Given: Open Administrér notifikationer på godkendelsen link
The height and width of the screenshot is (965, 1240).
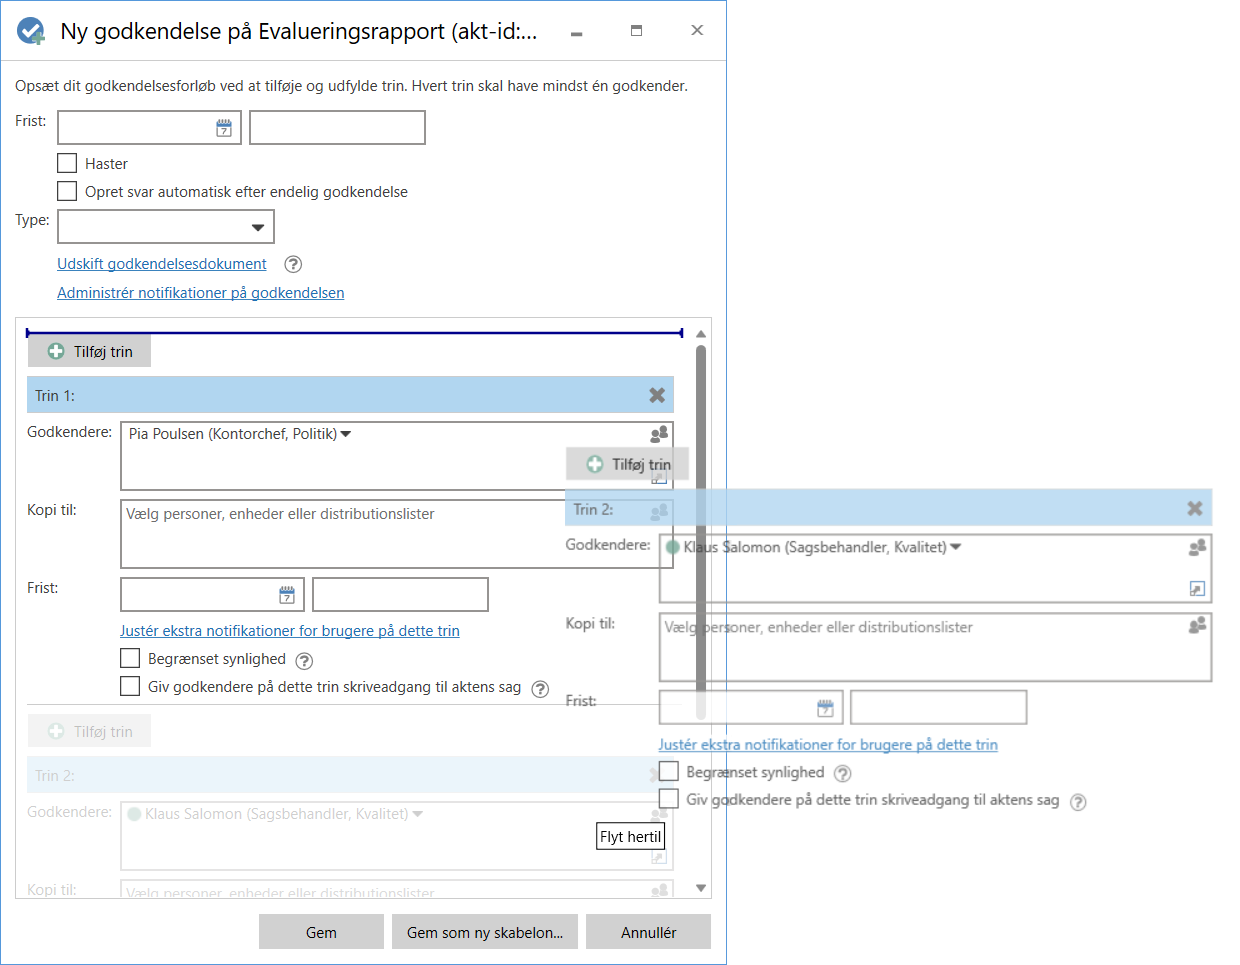Looking at the screenshot, I should (x=200, y=293).
